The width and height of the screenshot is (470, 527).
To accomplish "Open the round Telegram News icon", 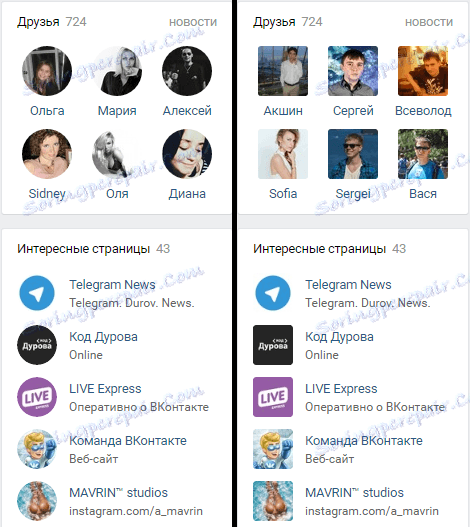I will click(37, 293).
